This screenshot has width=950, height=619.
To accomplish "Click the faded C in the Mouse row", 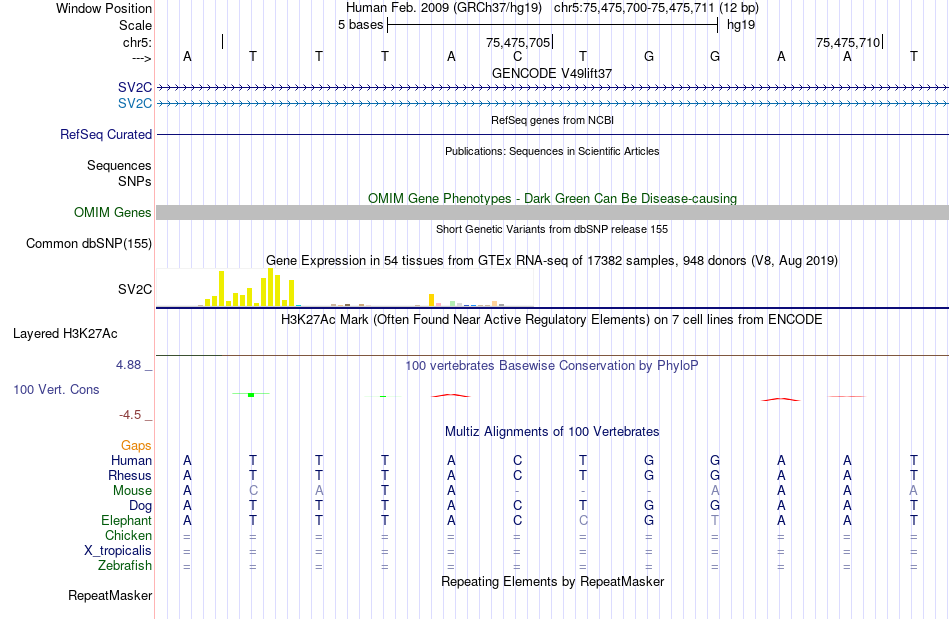I will 253,490.
